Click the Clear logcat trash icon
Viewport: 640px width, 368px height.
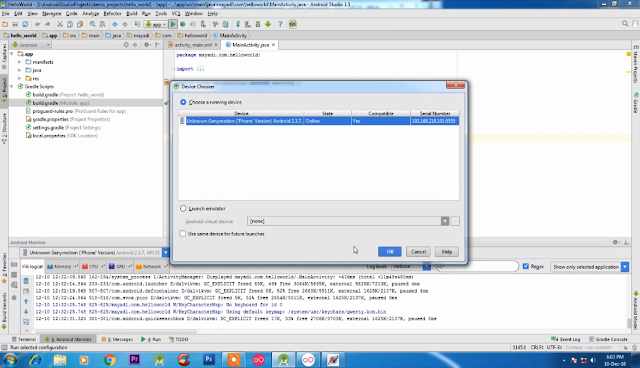(x=26, y=281)
